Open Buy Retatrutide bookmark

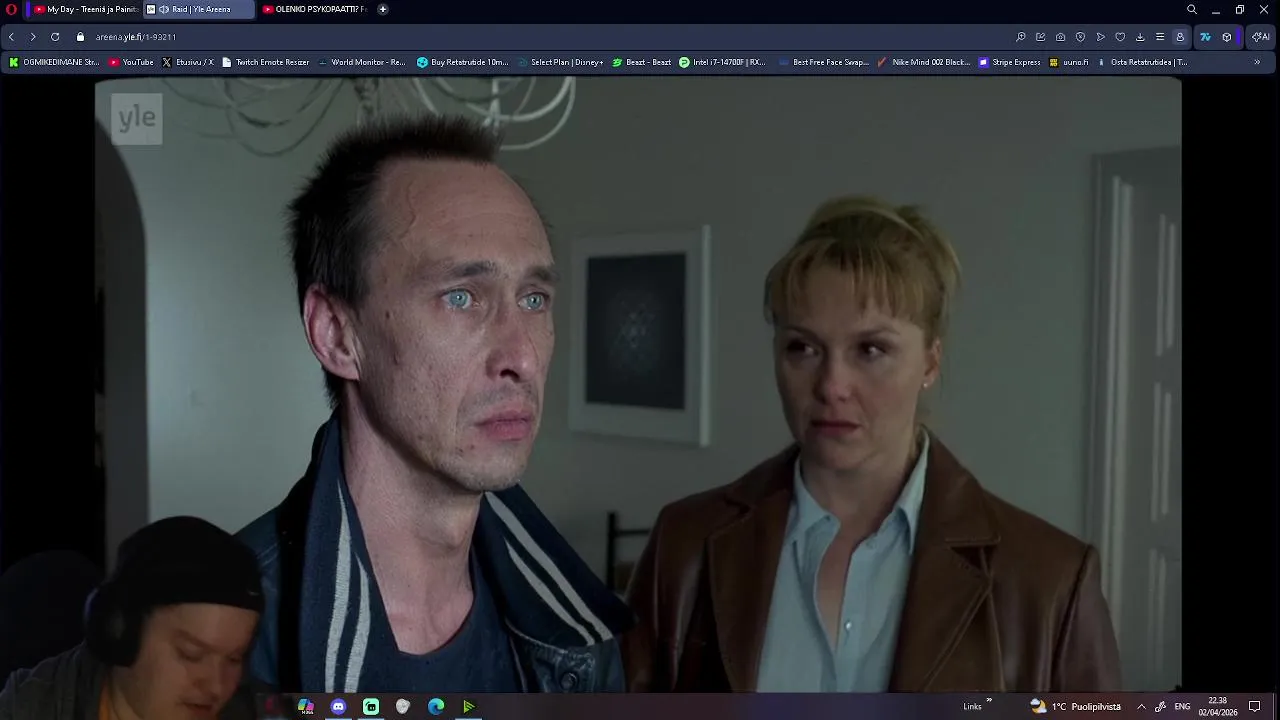(x=463, y=62)
